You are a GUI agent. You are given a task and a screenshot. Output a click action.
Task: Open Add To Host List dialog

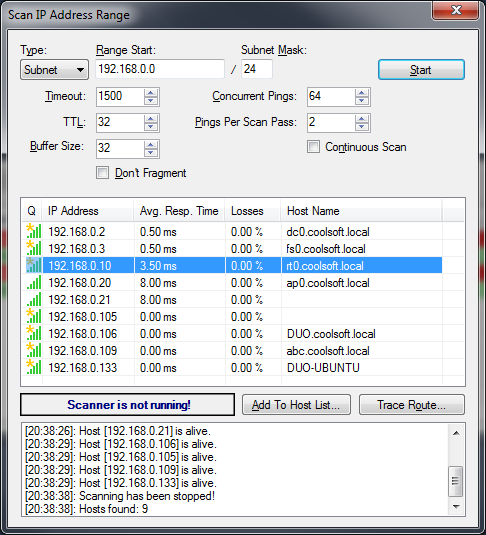(296, 405)
